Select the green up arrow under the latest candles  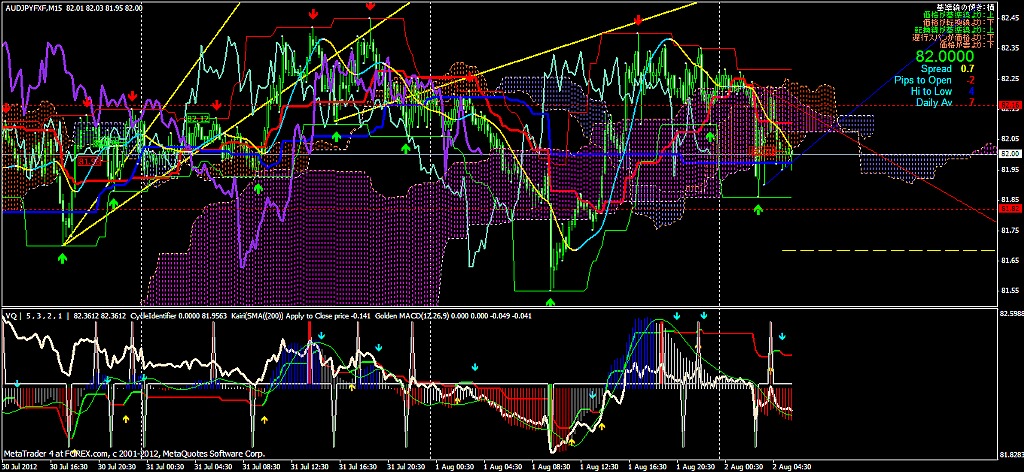tap(758, 209)
